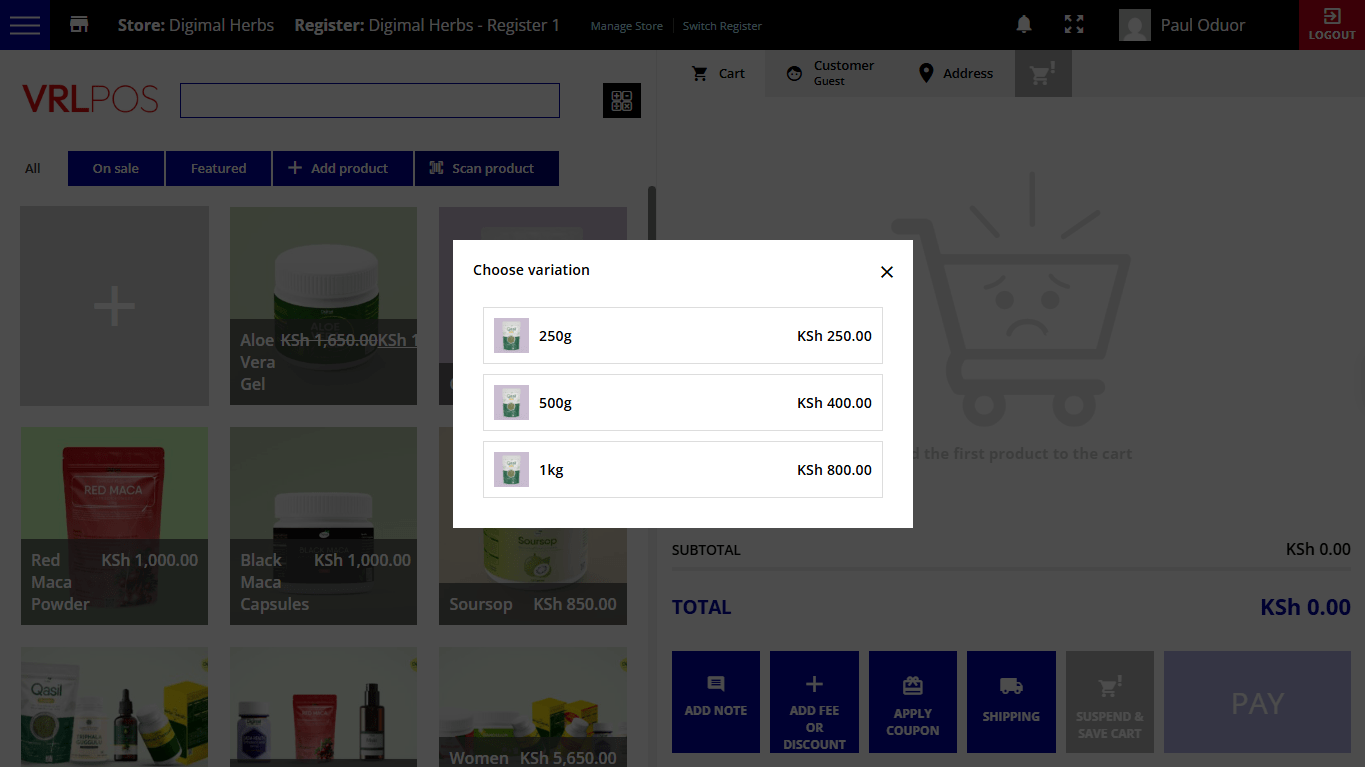Click the Manage Store link
Image resolution: width=1365 pixels, height=767 pixels.
click(626, 26)
